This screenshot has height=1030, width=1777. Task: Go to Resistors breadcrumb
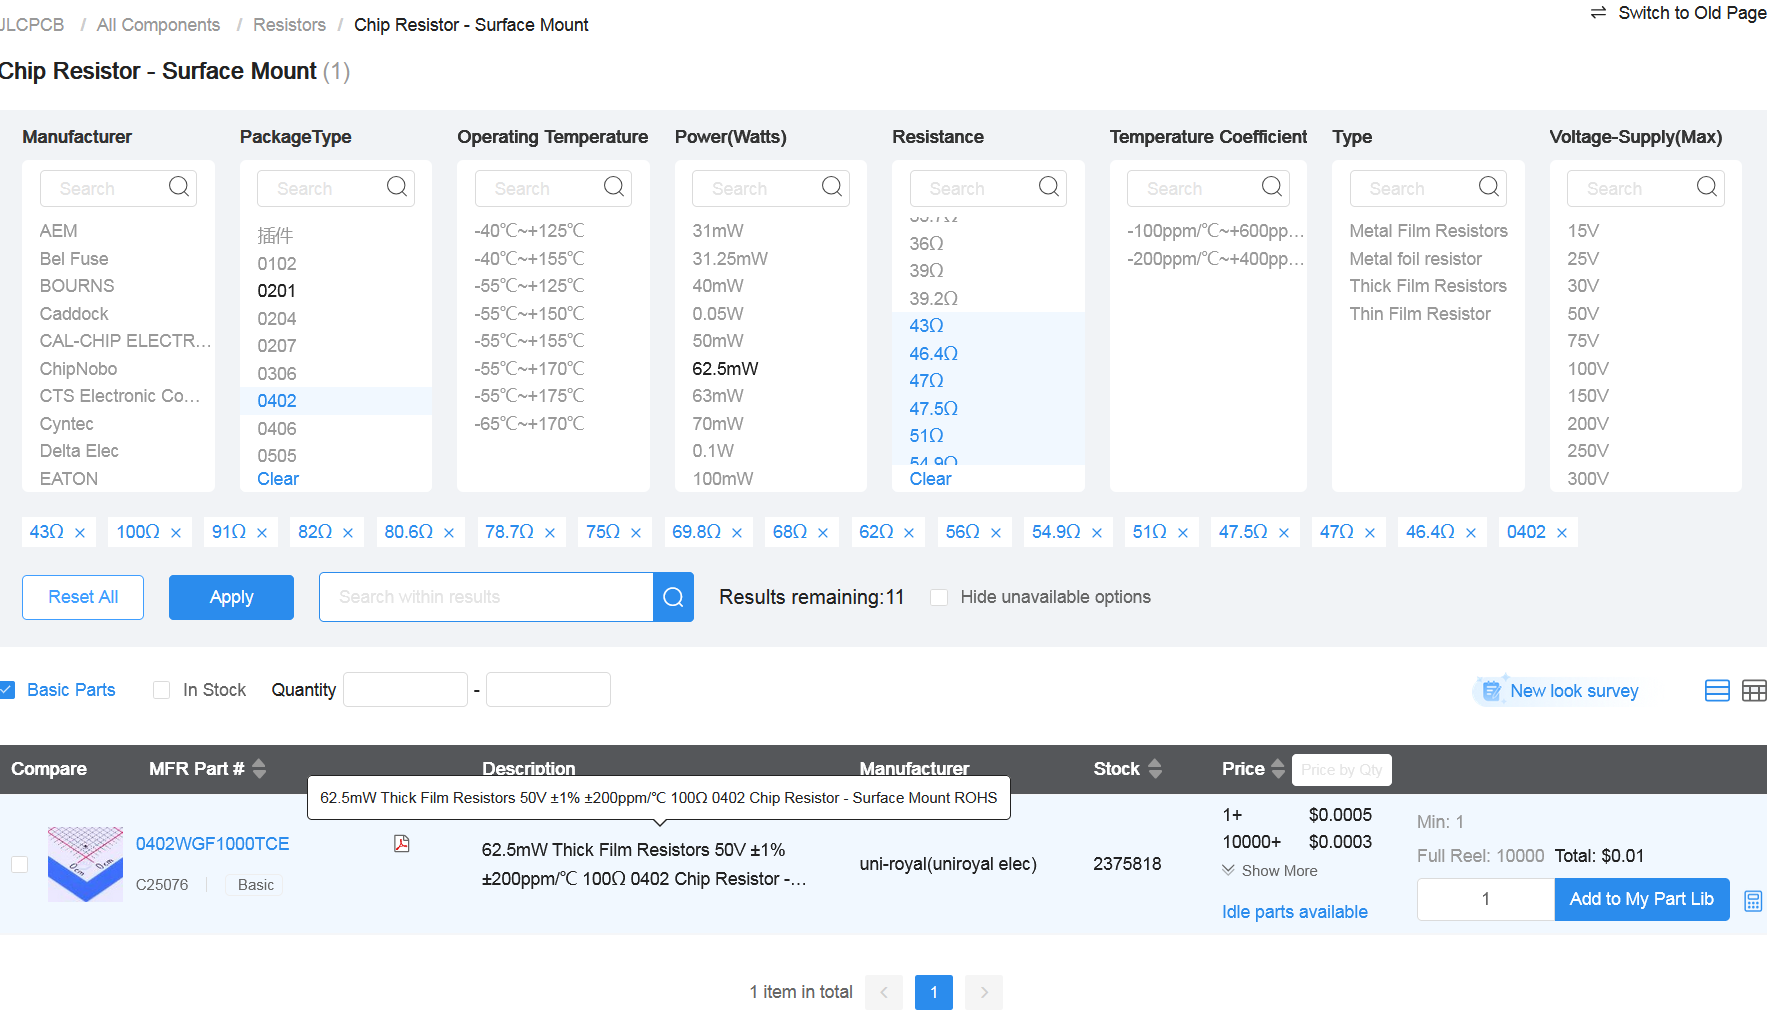click(x=289, y=25)
